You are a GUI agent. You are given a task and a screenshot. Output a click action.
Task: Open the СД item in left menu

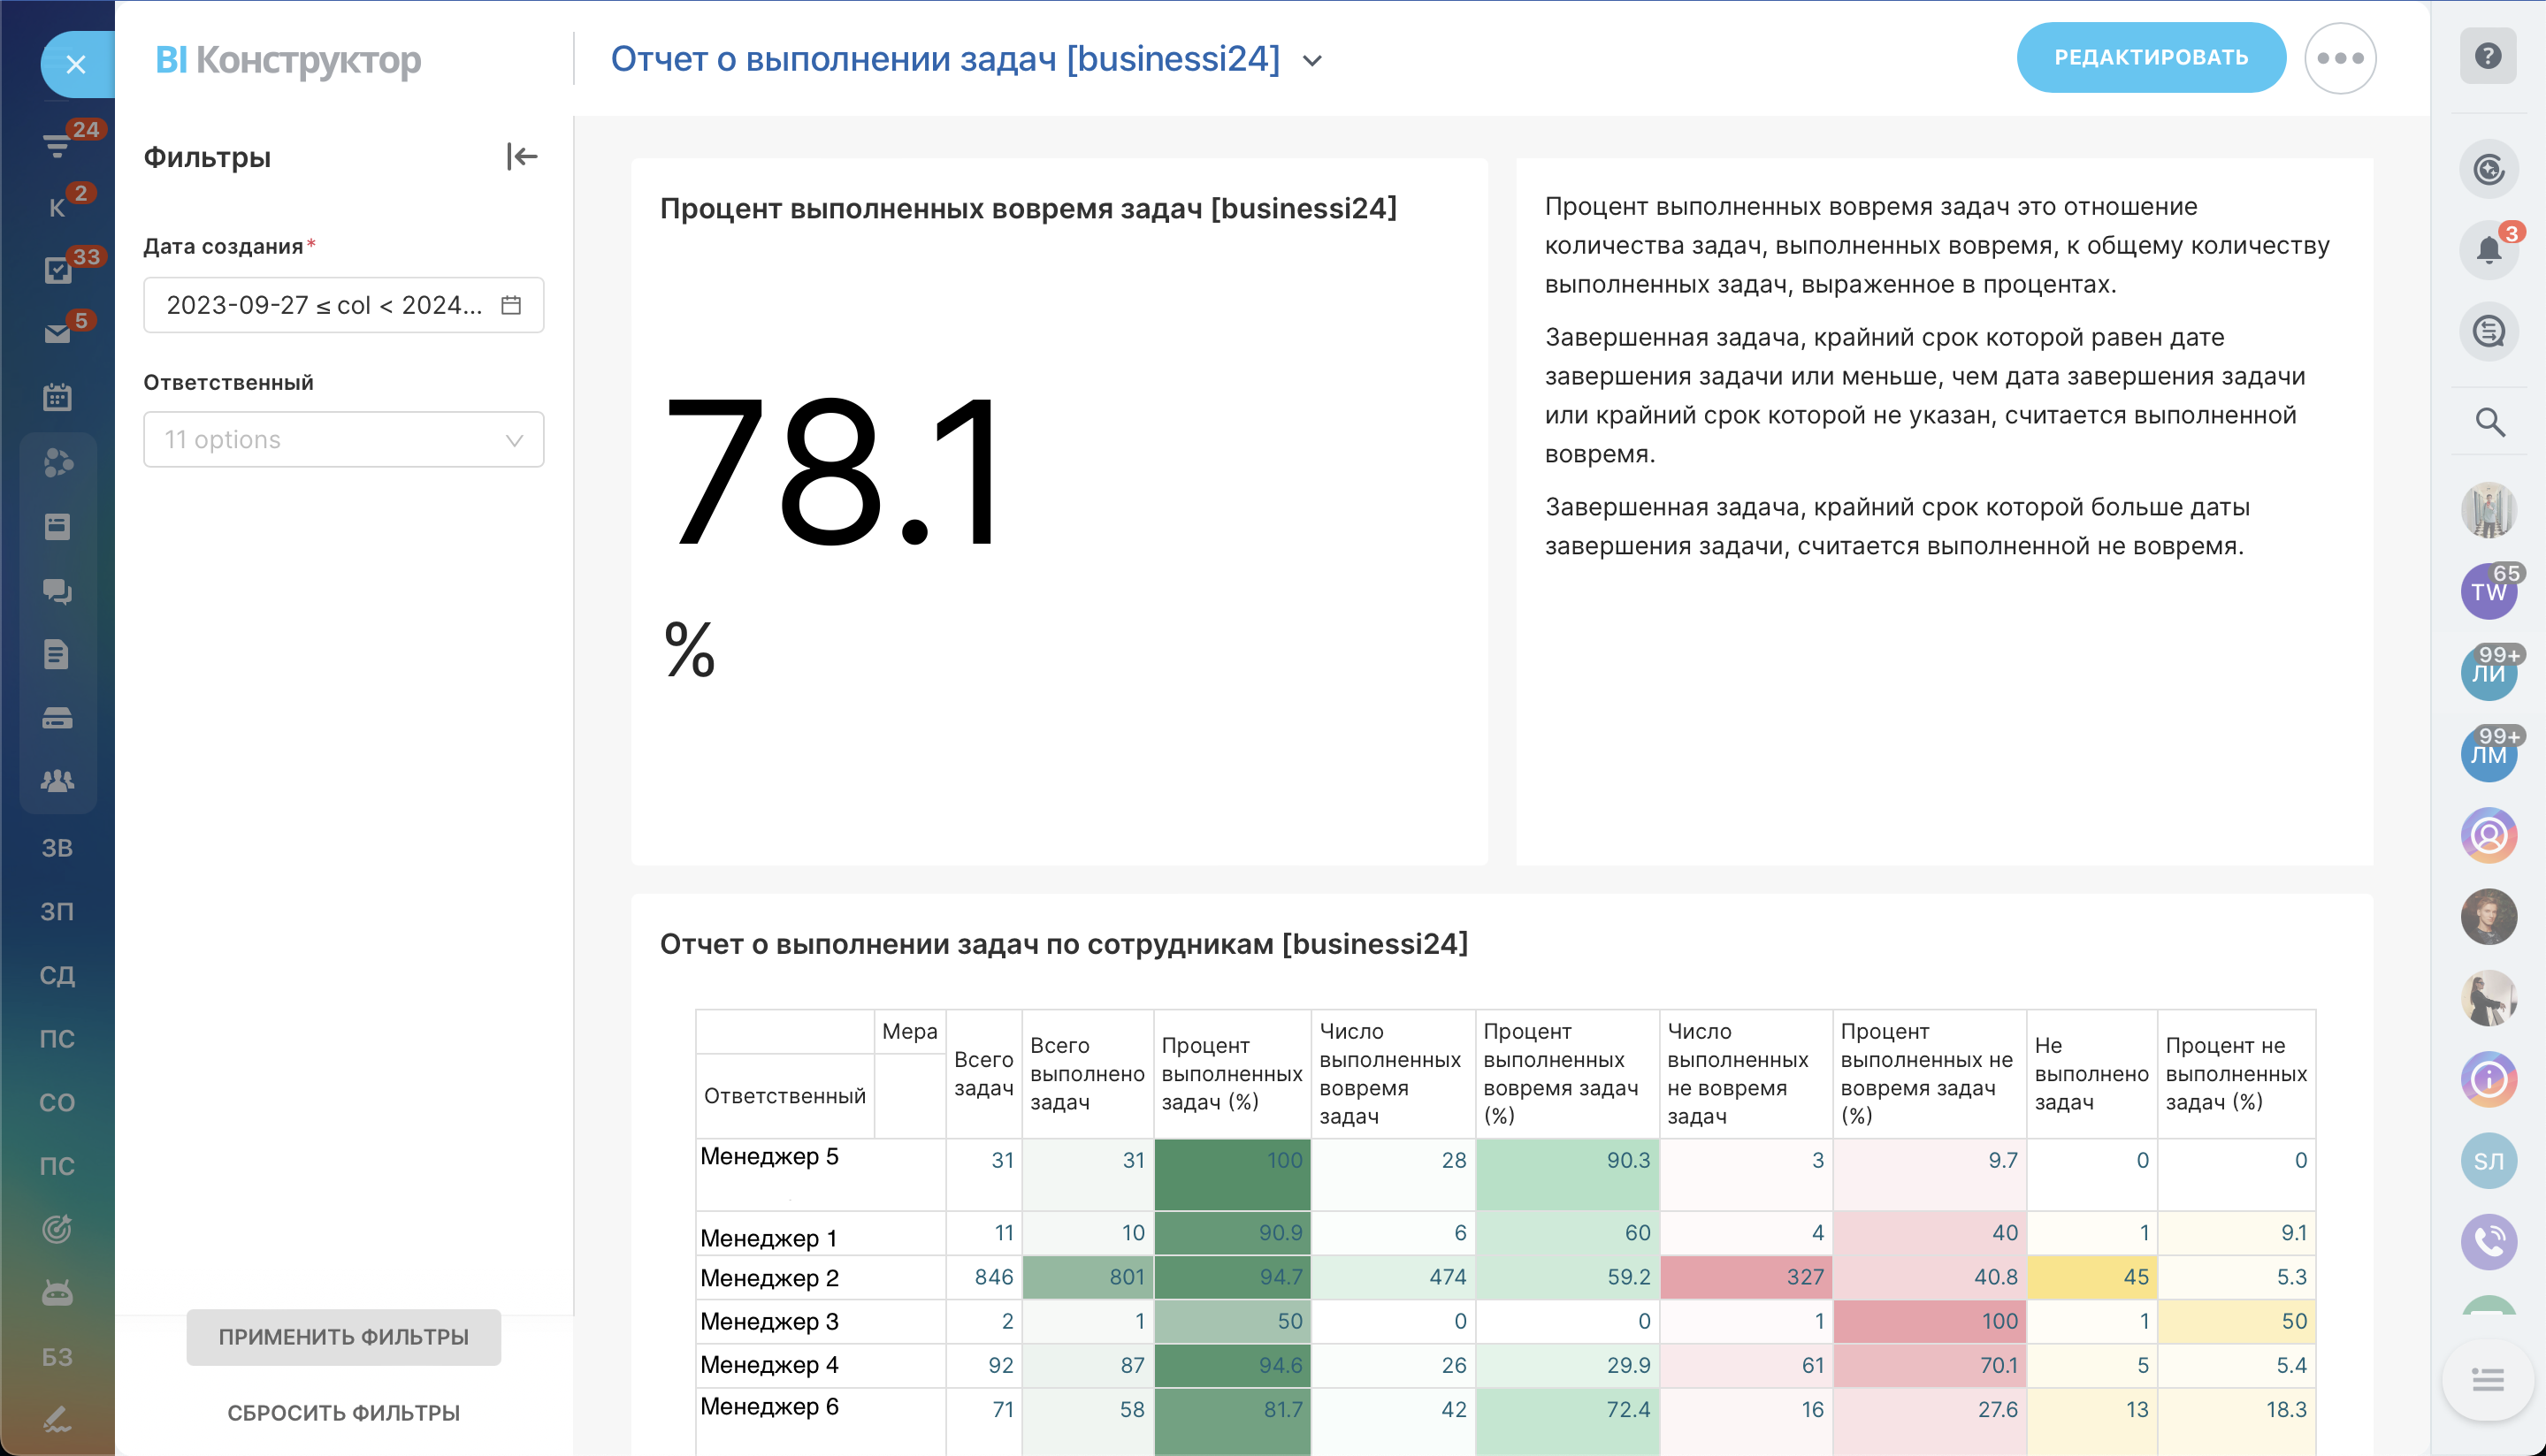click(x=57, y=975)
